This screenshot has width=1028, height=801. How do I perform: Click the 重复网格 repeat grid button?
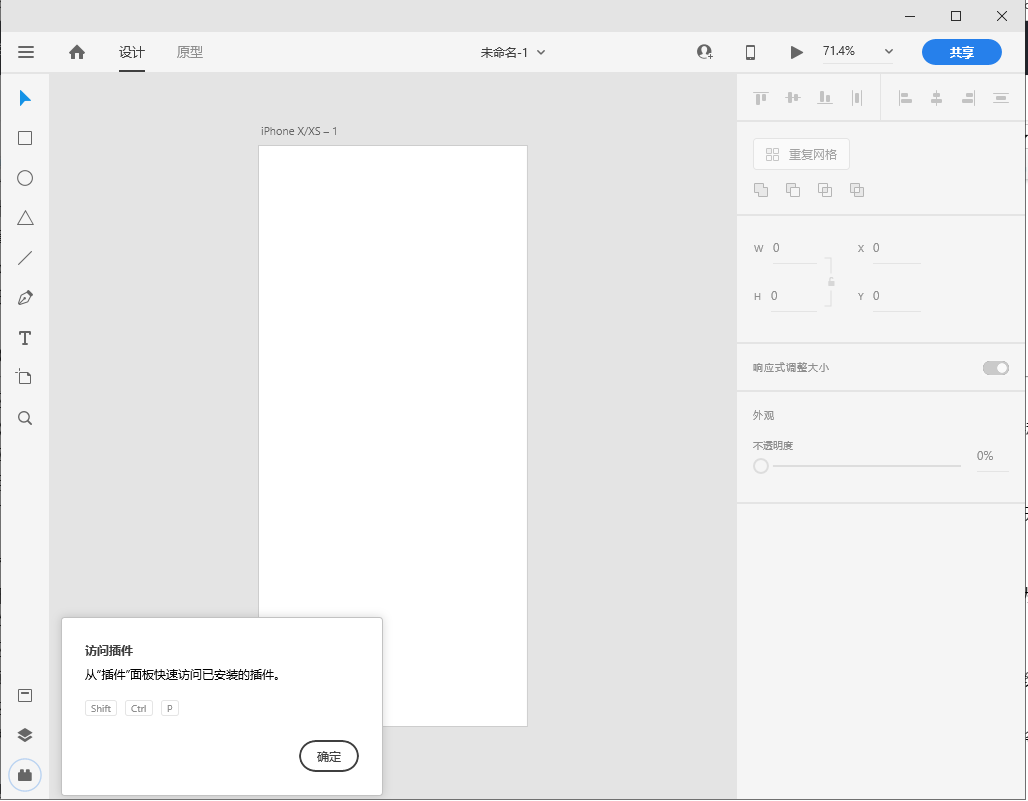[x=801, y=154]
